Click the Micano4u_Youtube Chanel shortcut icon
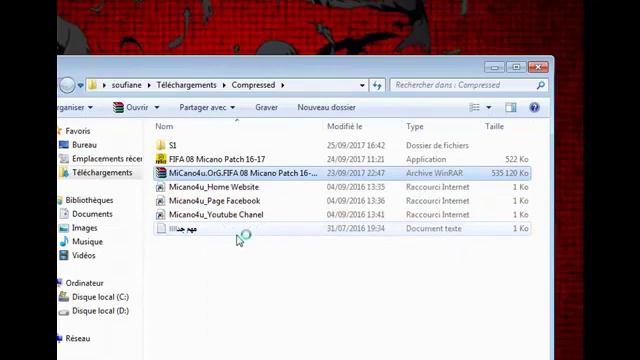This screenshot has height=360, width=640. click(161, 215)
